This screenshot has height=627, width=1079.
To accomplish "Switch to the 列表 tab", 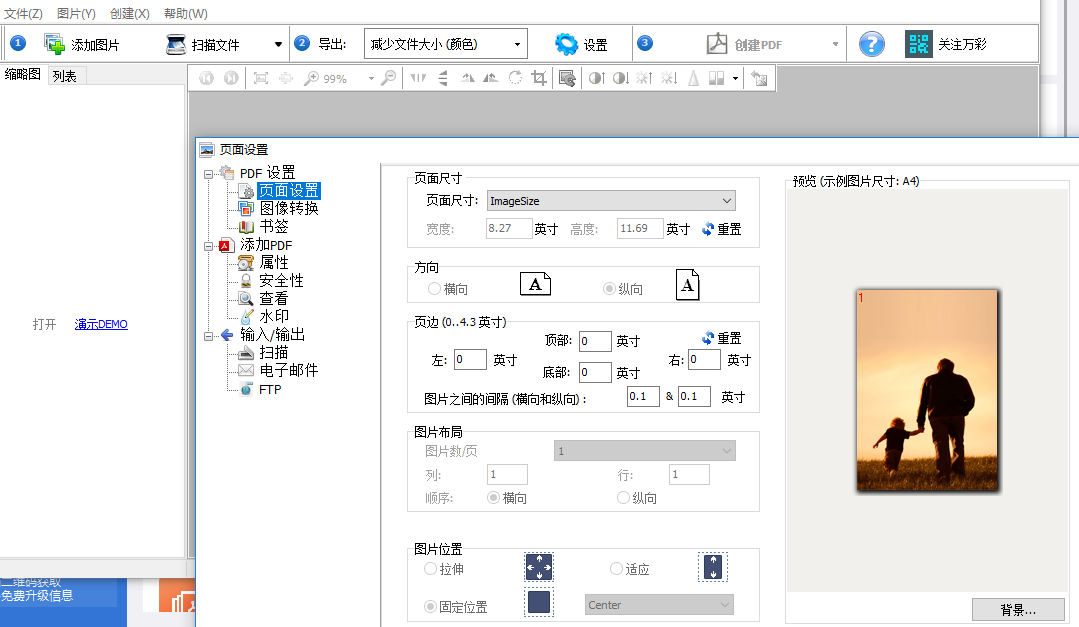I will click(x=64, y=75).
